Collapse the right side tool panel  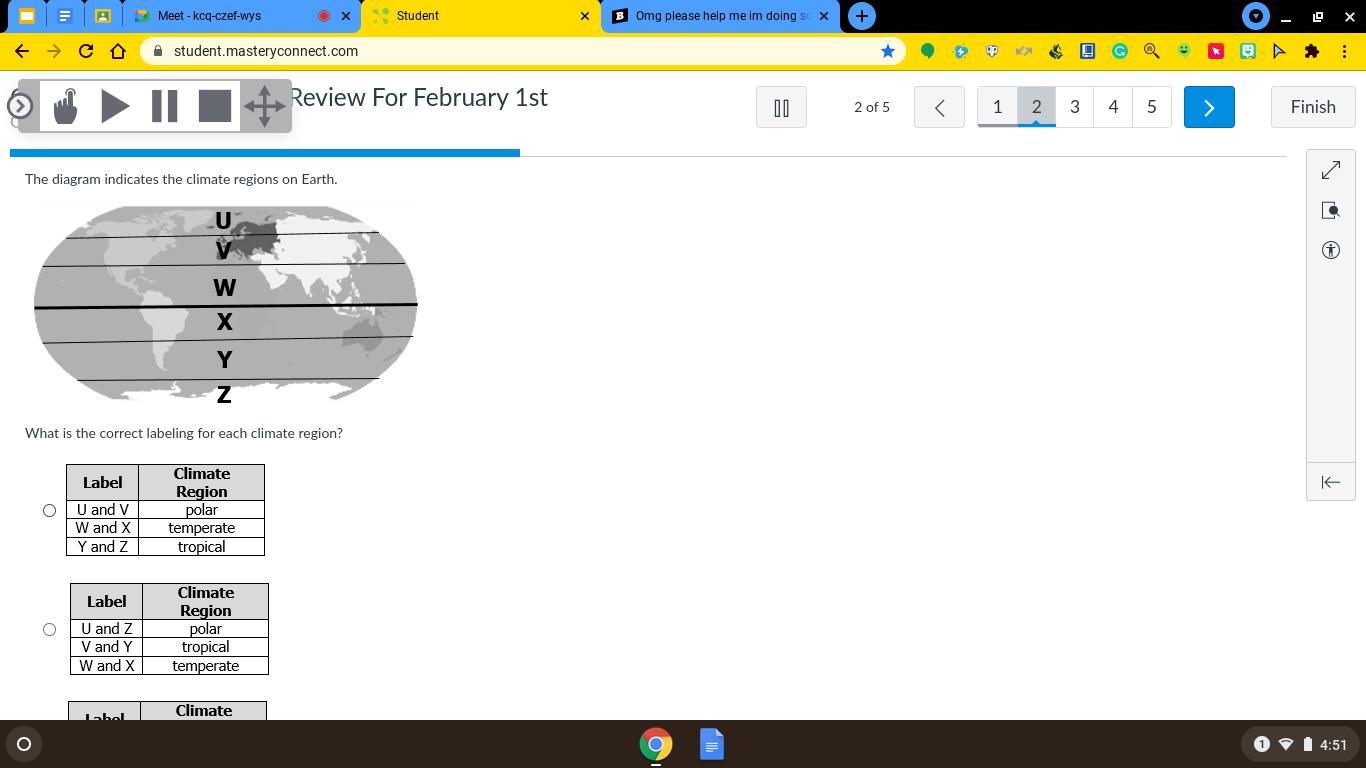pyautogui.click(x=1330, y=482)
